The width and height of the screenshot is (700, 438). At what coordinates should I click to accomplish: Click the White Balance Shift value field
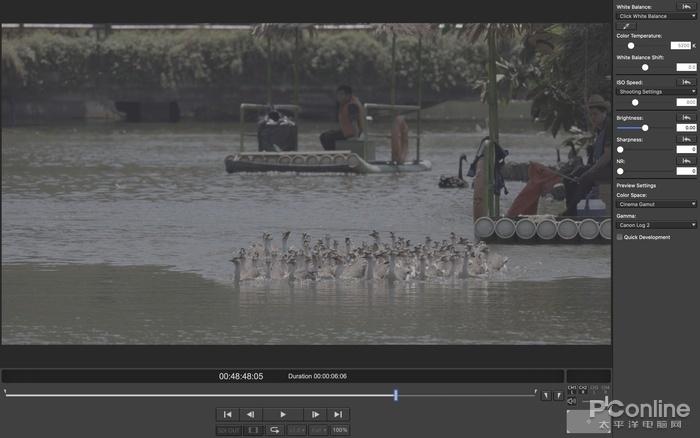[686, 67]
